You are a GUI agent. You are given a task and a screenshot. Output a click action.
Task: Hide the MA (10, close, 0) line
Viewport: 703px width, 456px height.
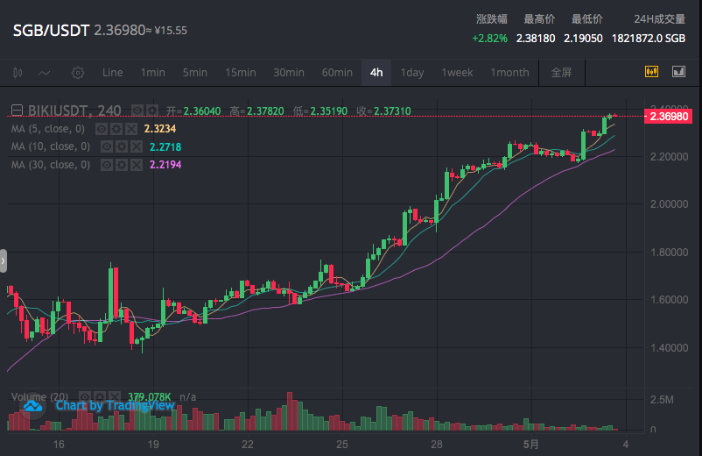click(107, 147)
